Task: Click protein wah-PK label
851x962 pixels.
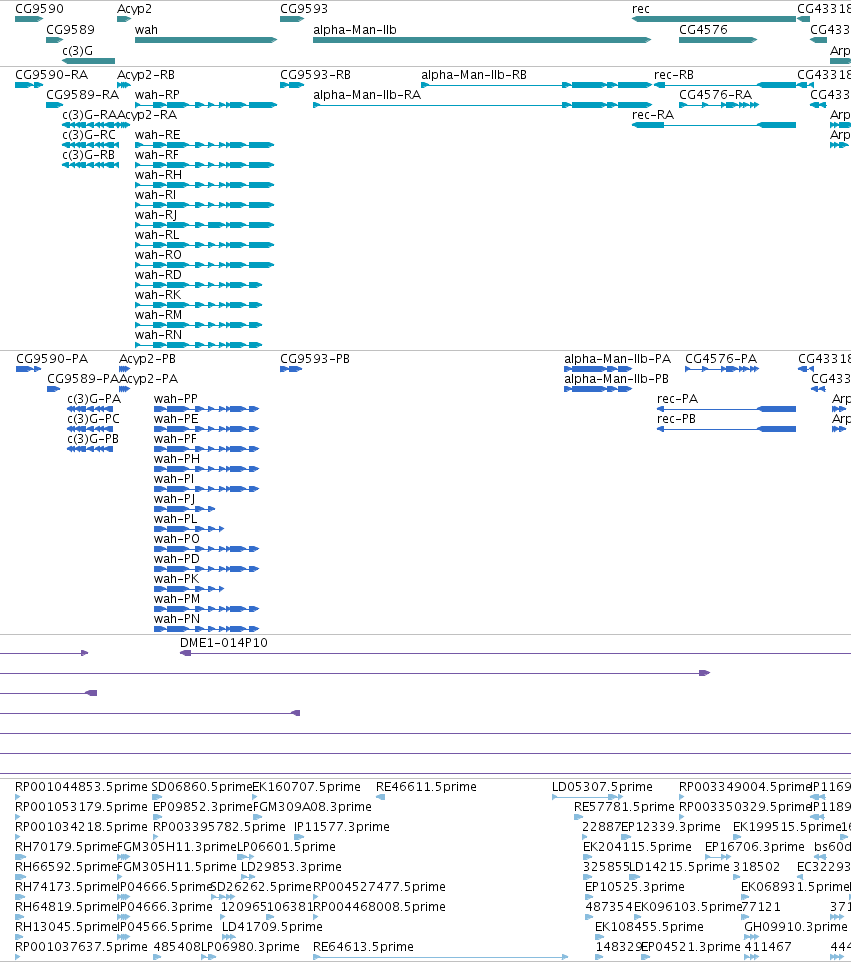Action: click(x=177, y=579)
